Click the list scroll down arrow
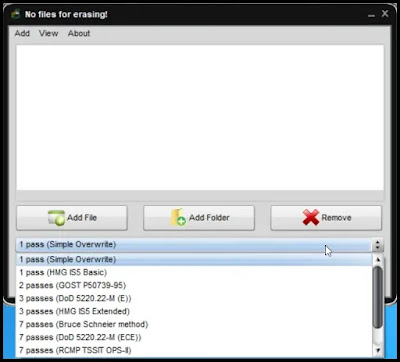This screenshot has width=400, height=362. (378, 350)
